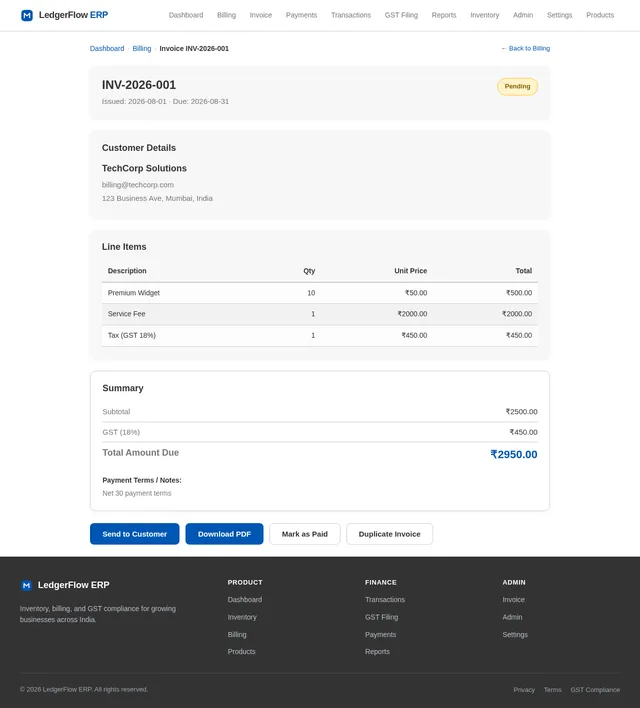Open Dashboard in the top navigation
640x708 pixels.
[186, 15]
